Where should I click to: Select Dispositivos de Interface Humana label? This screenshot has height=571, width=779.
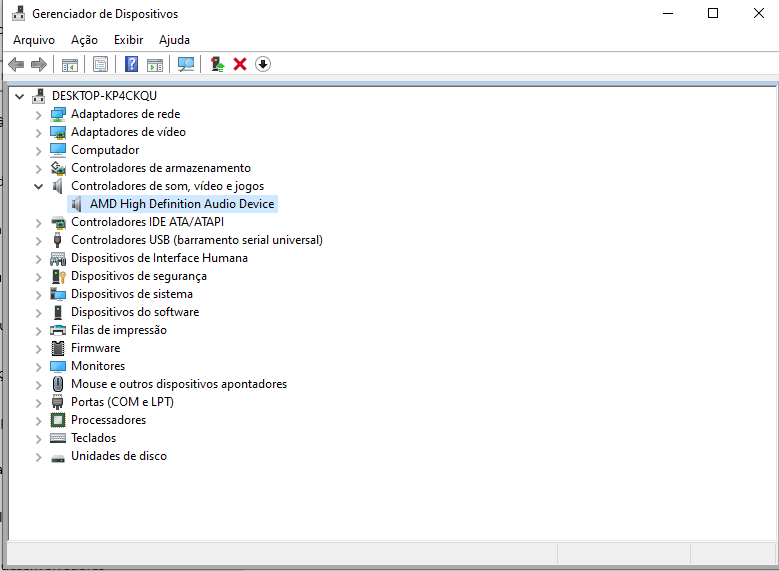[159, 258]
